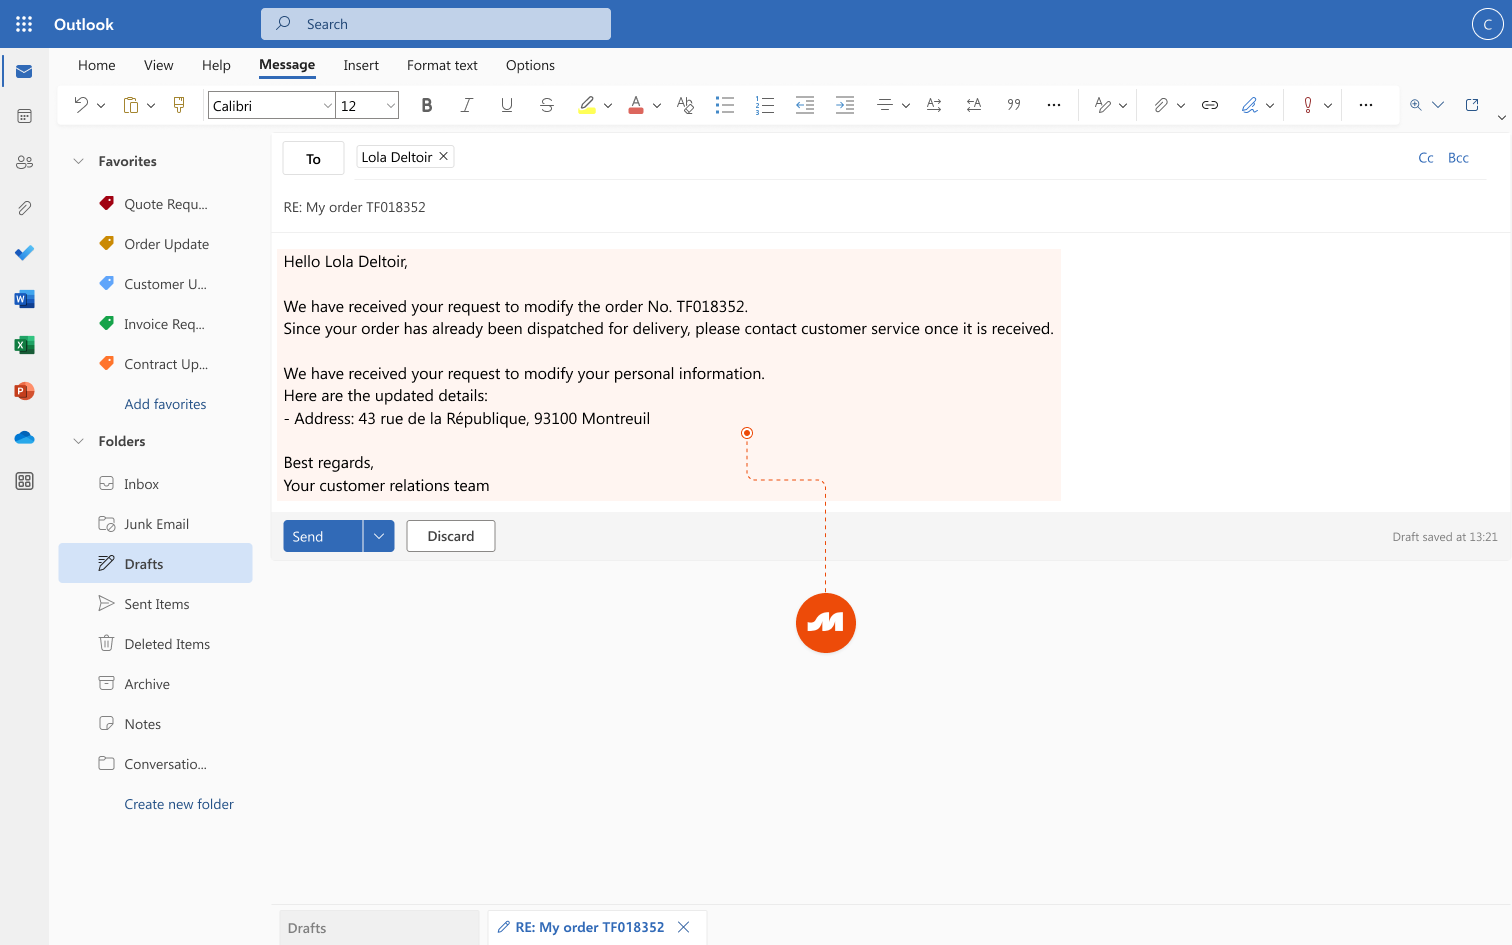Open People contacts from left rail

24,162
